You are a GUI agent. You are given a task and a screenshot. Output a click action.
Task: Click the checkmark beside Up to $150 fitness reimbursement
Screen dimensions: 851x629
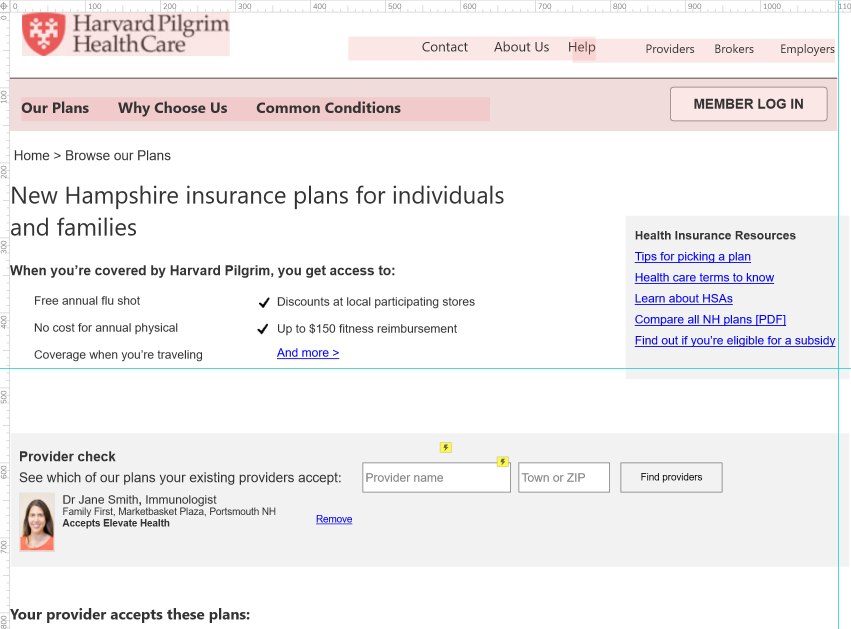point(263,329)
